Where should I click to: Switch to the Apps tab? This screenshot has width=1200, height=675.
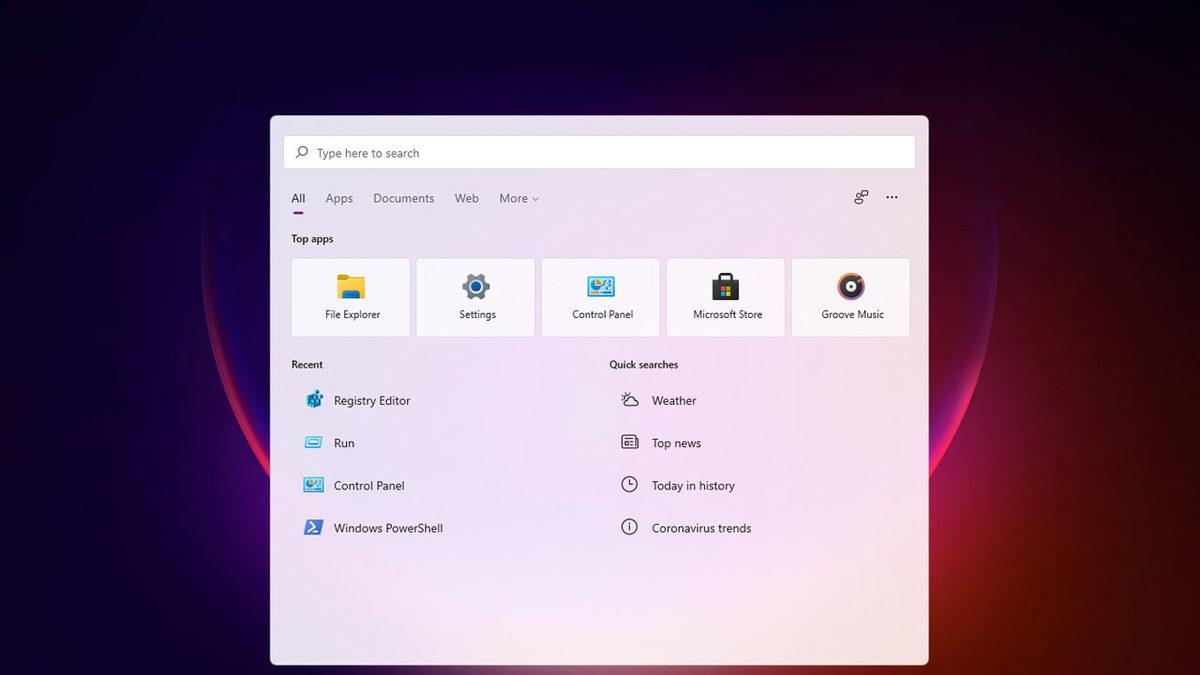tap(339, 198)
